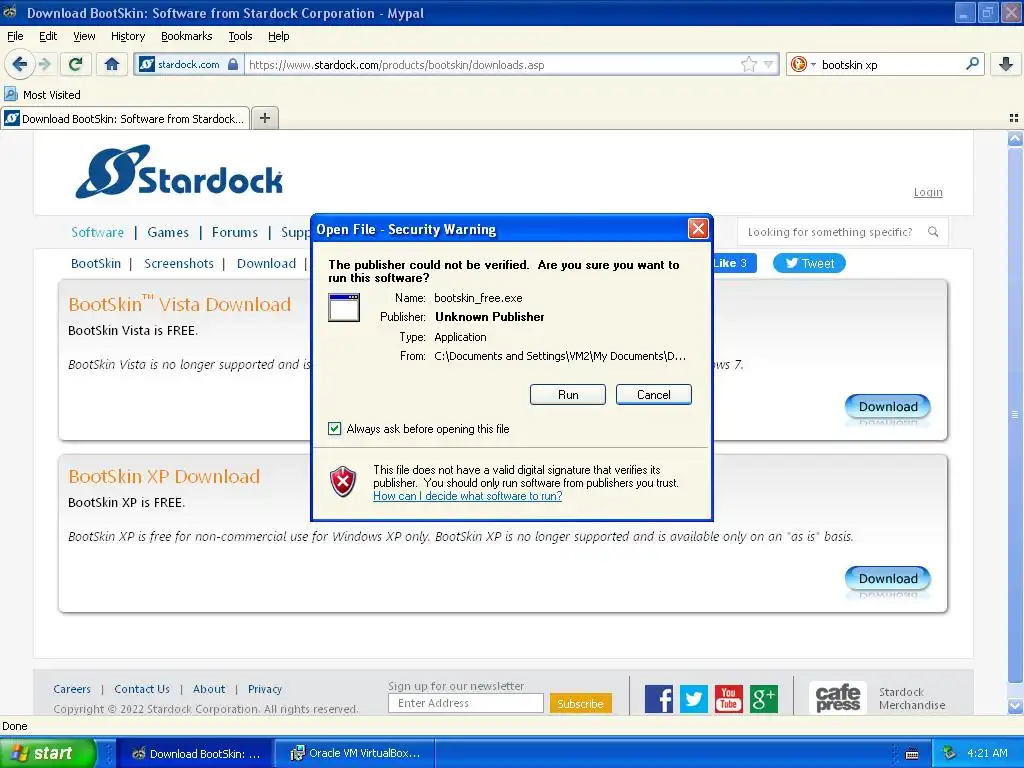This screenshot has height=768, width=1024.
Task: Open the Twitter social icon in footer
Action: (694, 699)
